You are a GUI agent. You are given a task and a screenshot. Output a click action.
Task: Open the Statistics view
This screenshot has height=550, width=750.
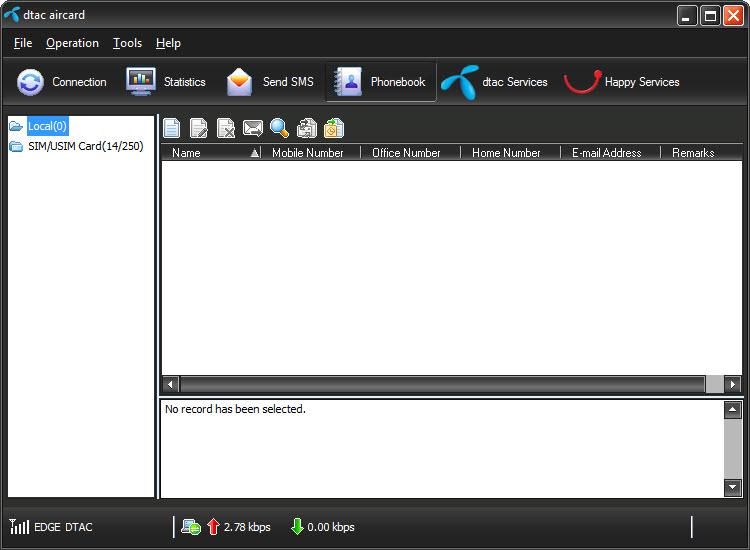pos(165,82)
